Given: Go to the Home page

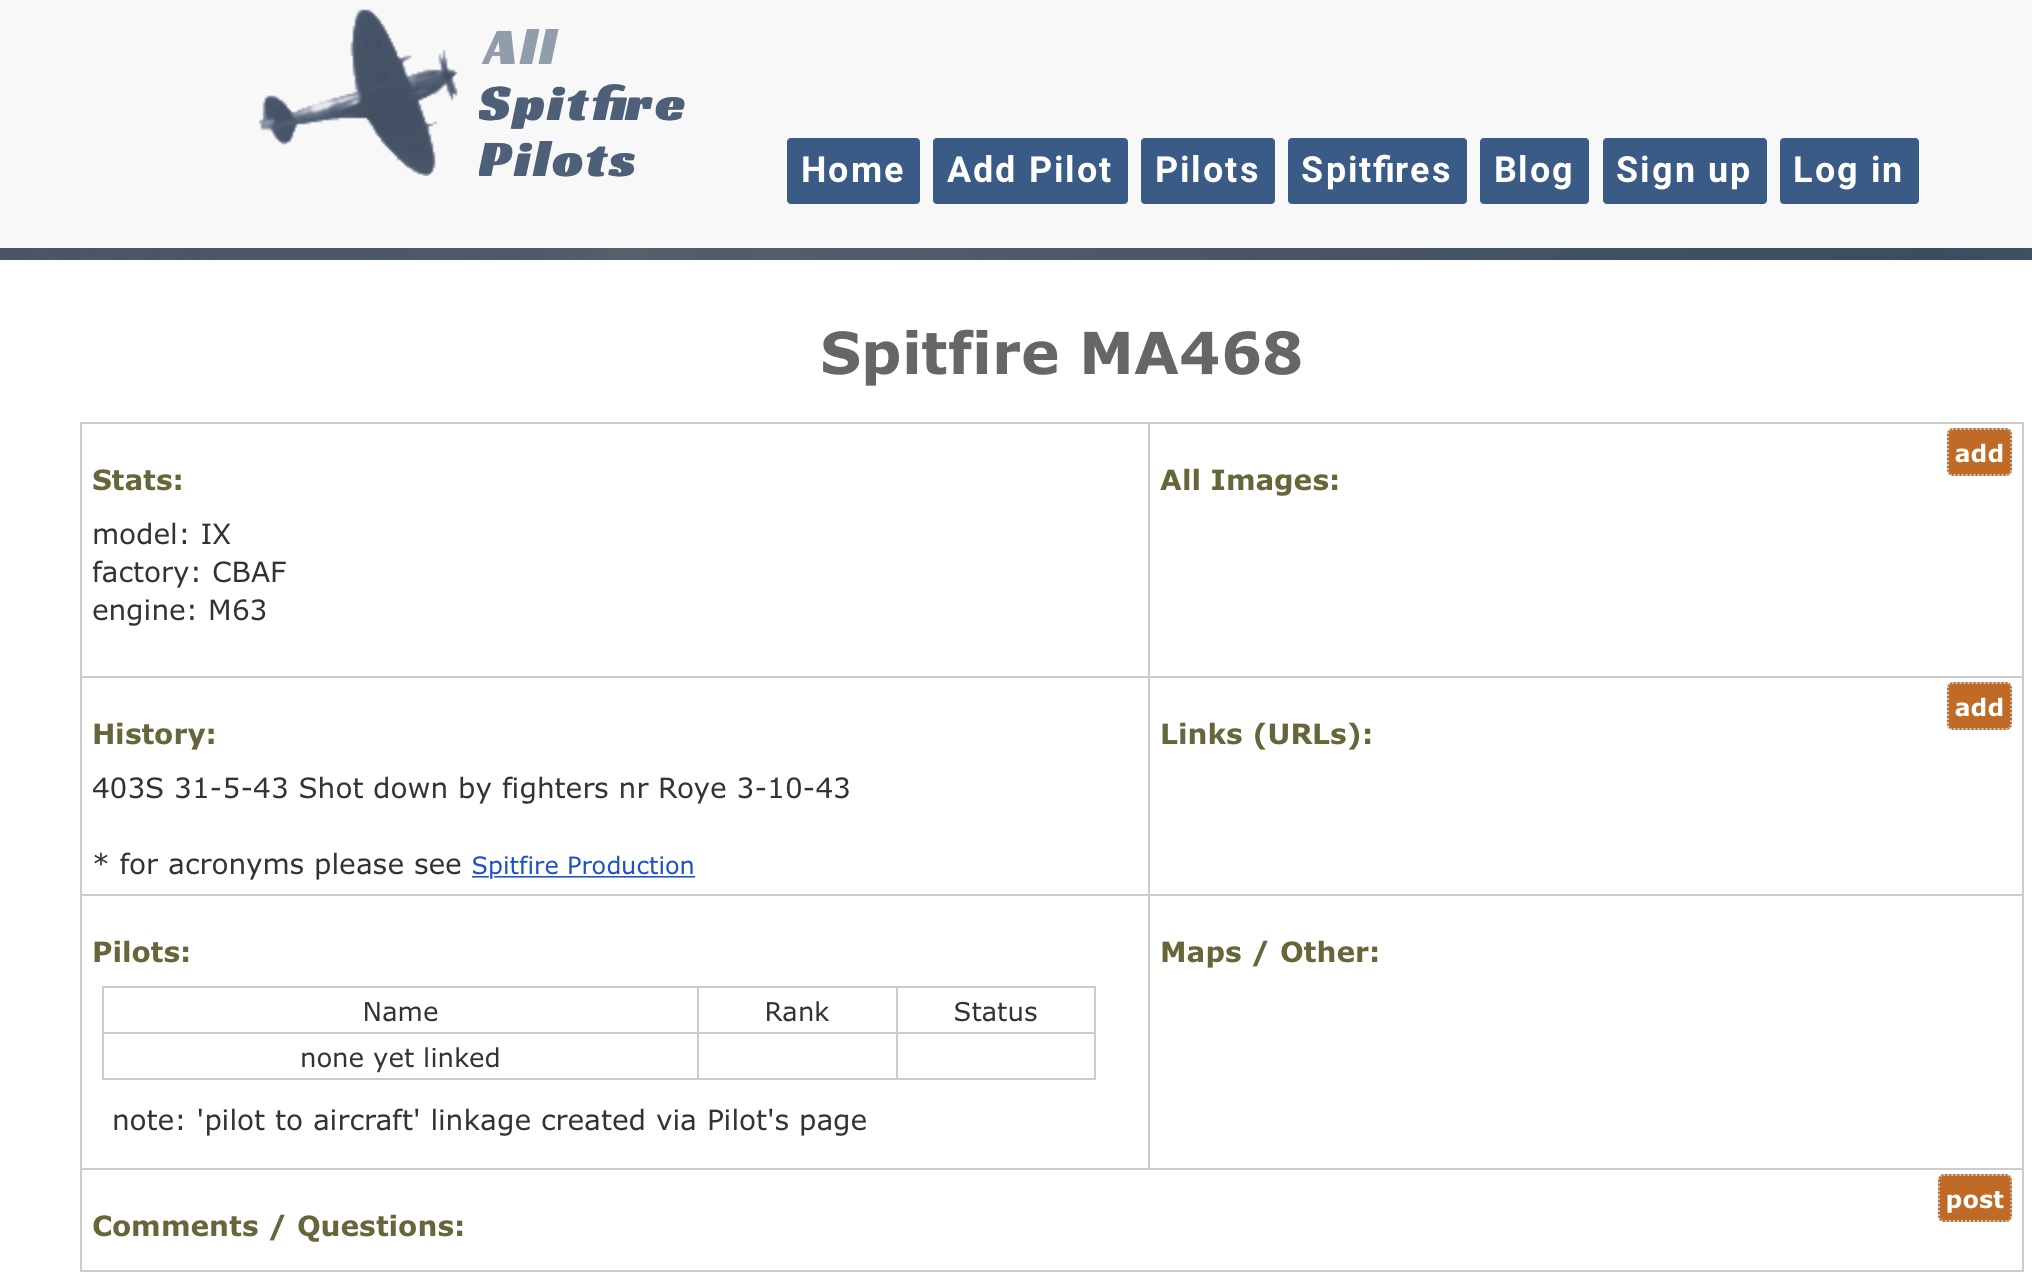Looking at the screenshot, I should tap(852, 171).
